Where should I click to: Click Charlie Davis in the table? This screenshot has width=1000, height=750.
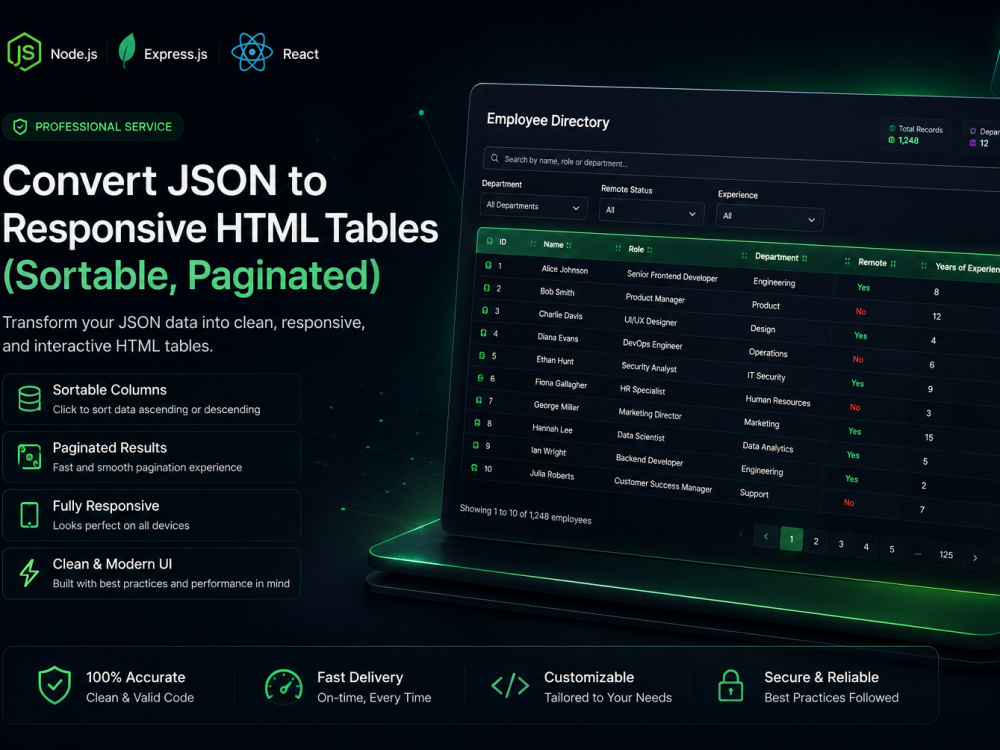(560, 314)
